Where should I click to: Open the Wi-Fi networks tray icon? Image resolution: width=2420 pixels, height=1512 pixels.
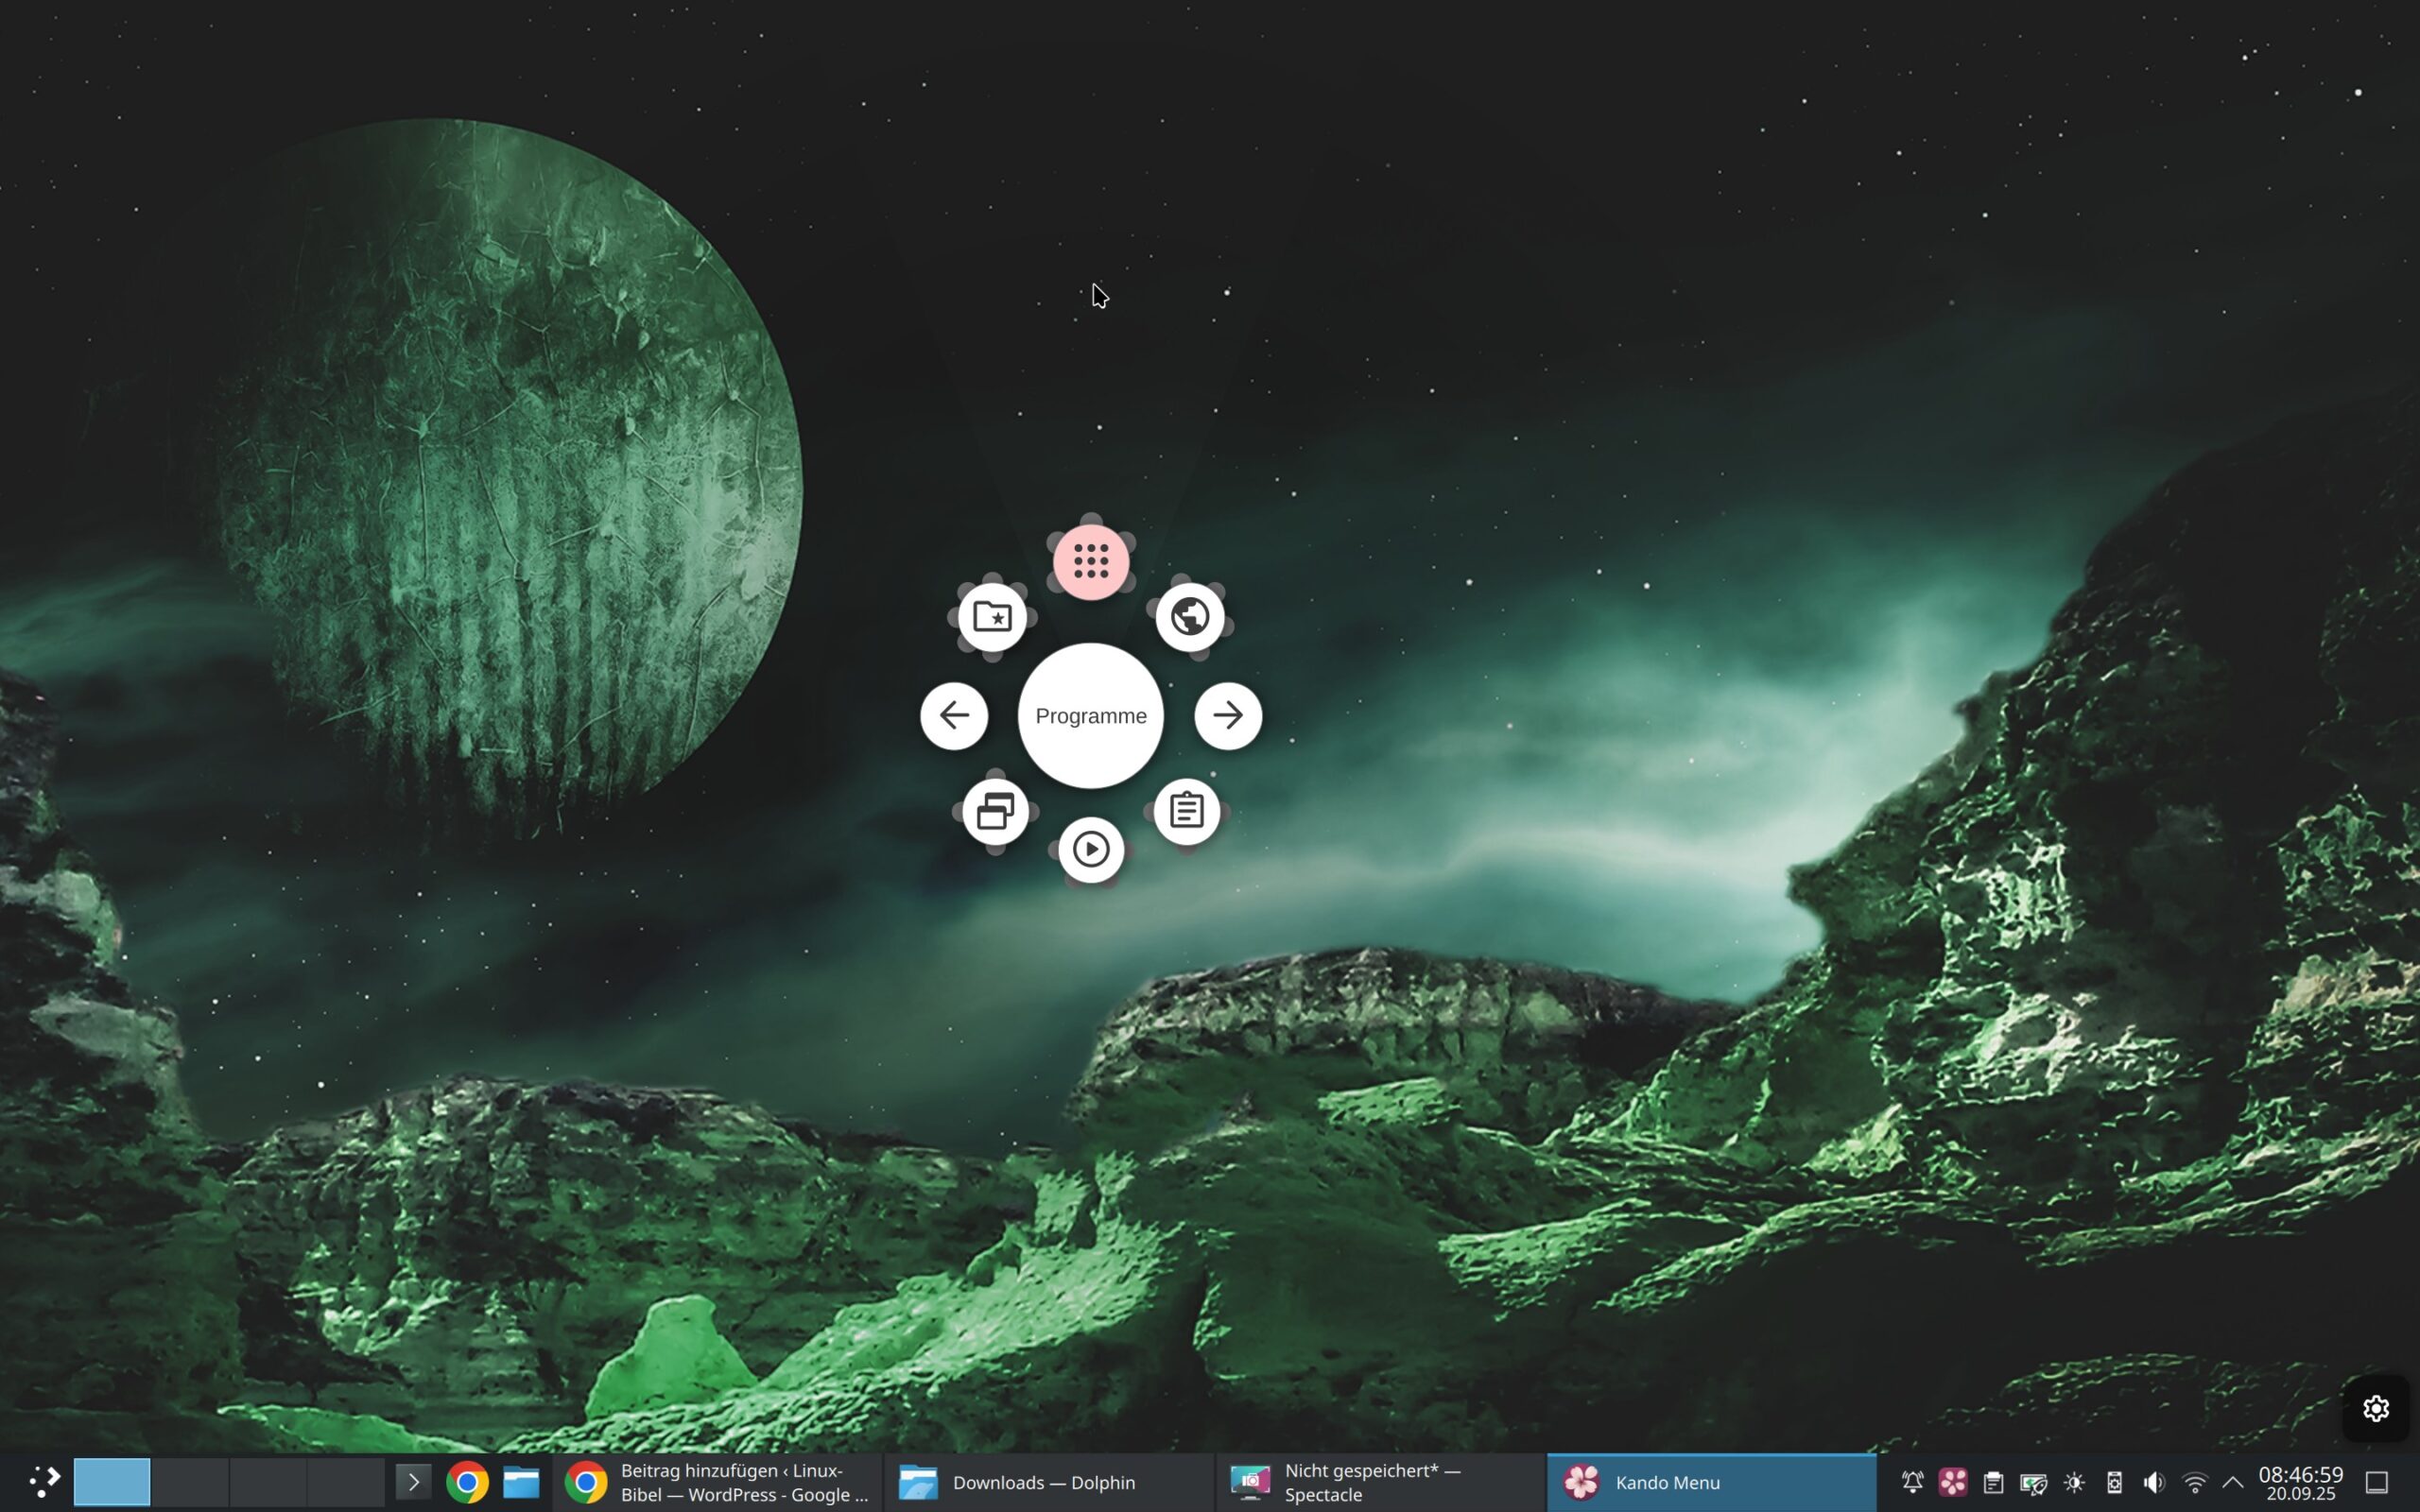point(2195,1482)
